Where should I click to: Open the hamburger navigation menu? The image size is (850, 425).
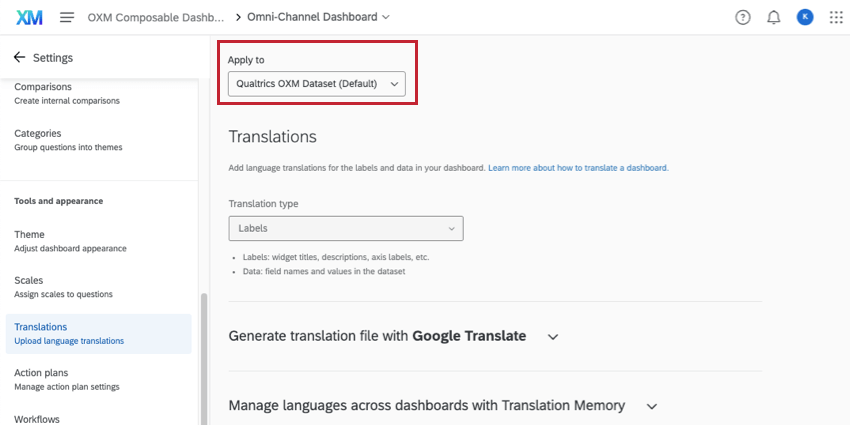click(x=67, y=17)
